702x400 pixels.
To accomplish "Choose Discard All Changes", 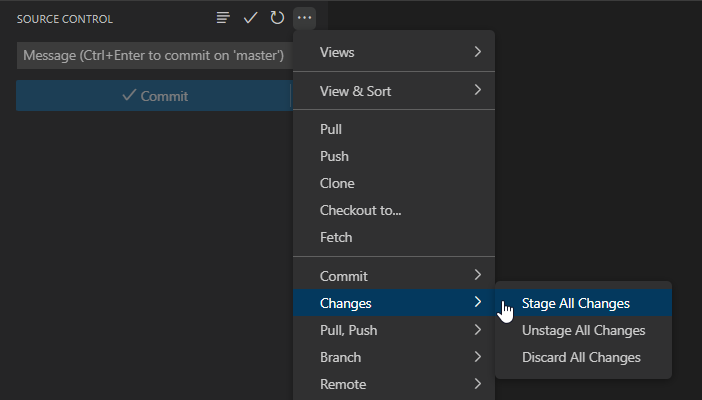I will pyautogui.click(x=581, y=357).
